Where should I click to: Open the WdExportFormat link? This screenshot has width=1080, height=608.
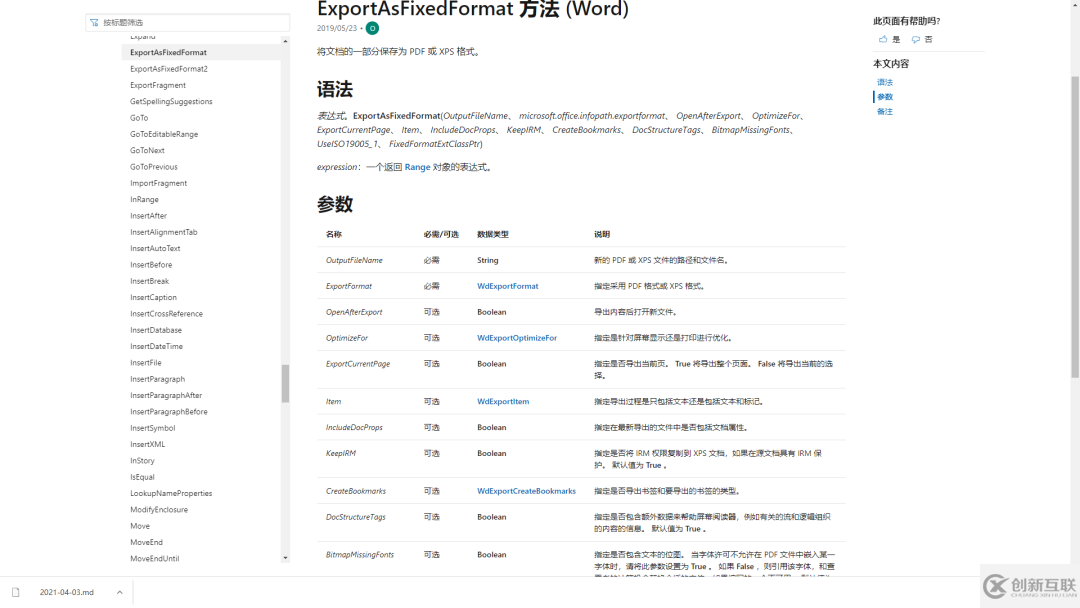click(x=508, y=286)
